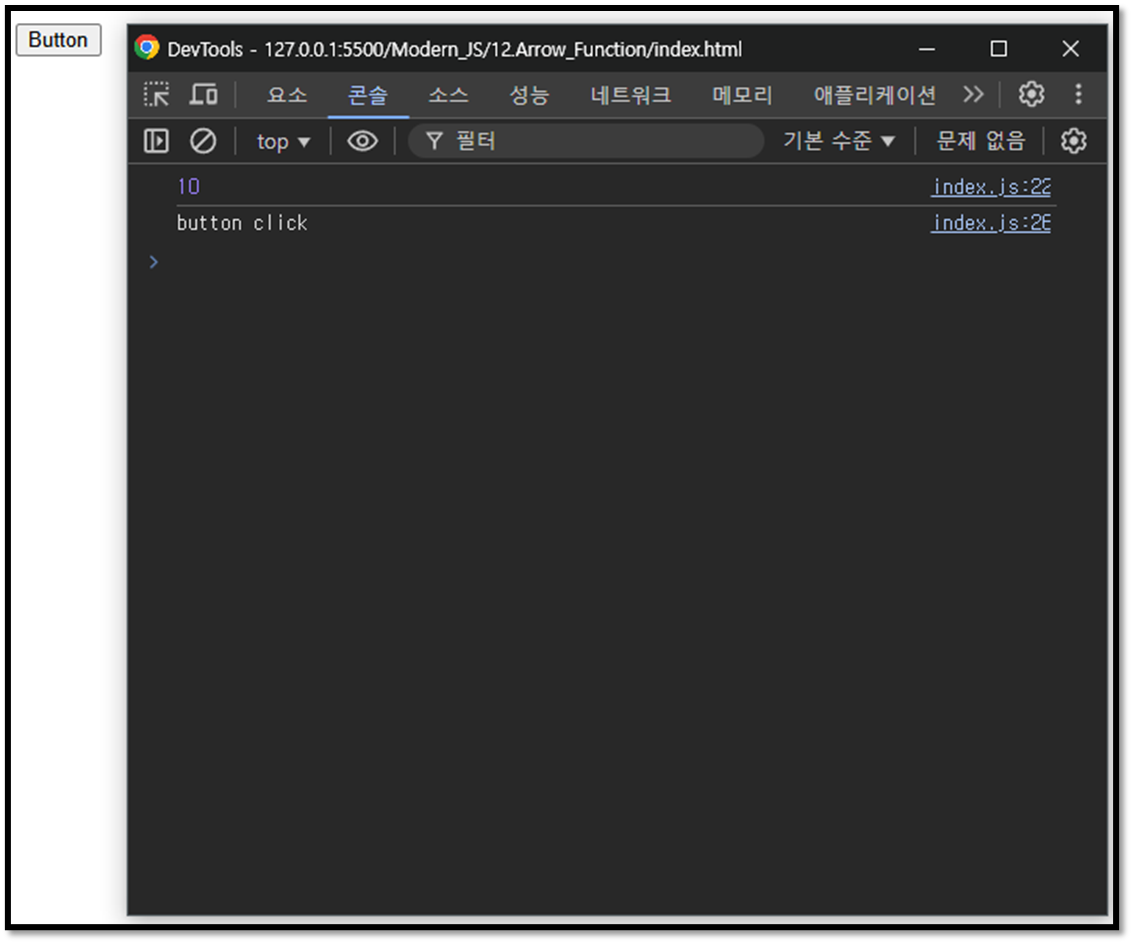Clear the console with the circle-slash icon
The width and height of the screenshot is (1132, 943).
(203, 141)
